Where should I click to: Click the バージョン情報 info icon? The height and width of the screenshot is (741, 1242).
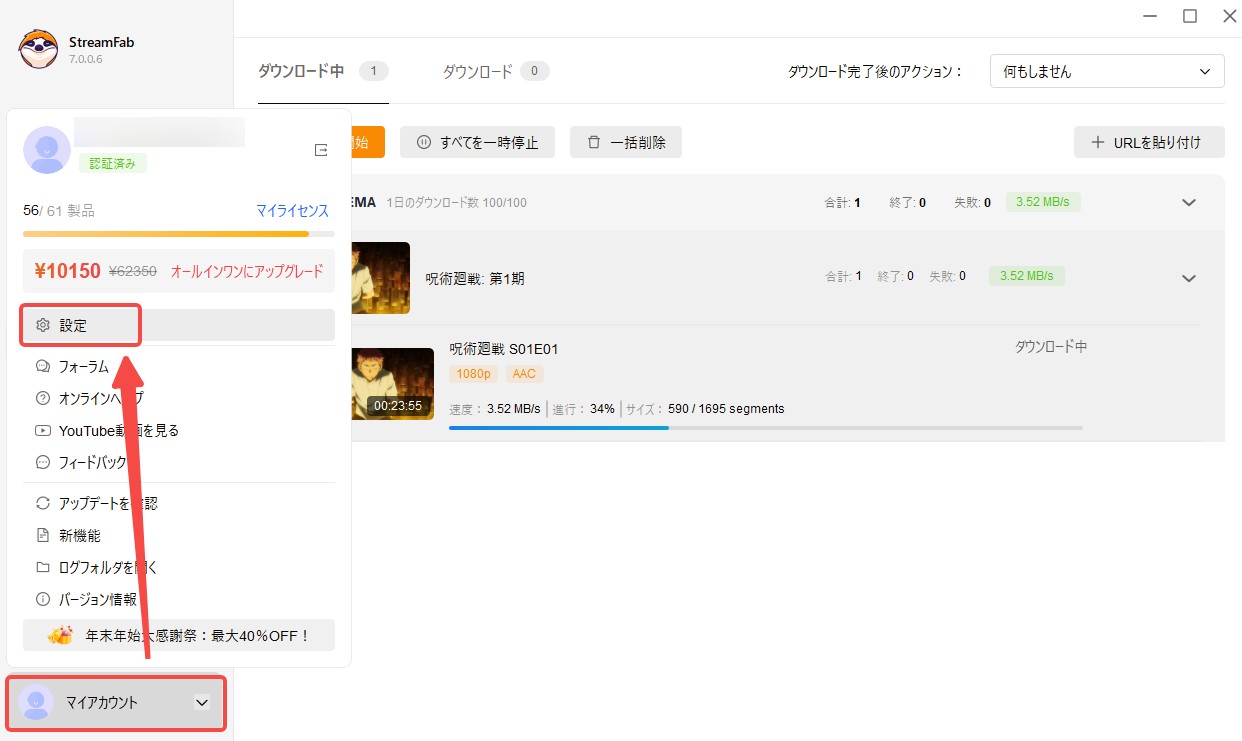point(43,599)
